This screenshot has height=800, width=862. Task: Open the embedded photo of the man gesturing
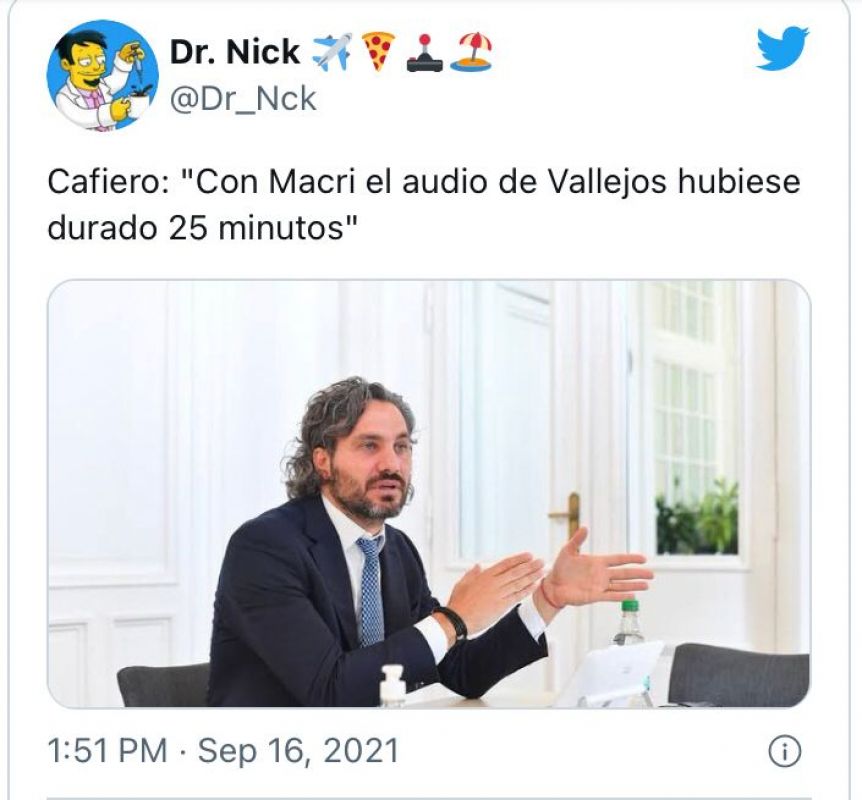point(429,493)
